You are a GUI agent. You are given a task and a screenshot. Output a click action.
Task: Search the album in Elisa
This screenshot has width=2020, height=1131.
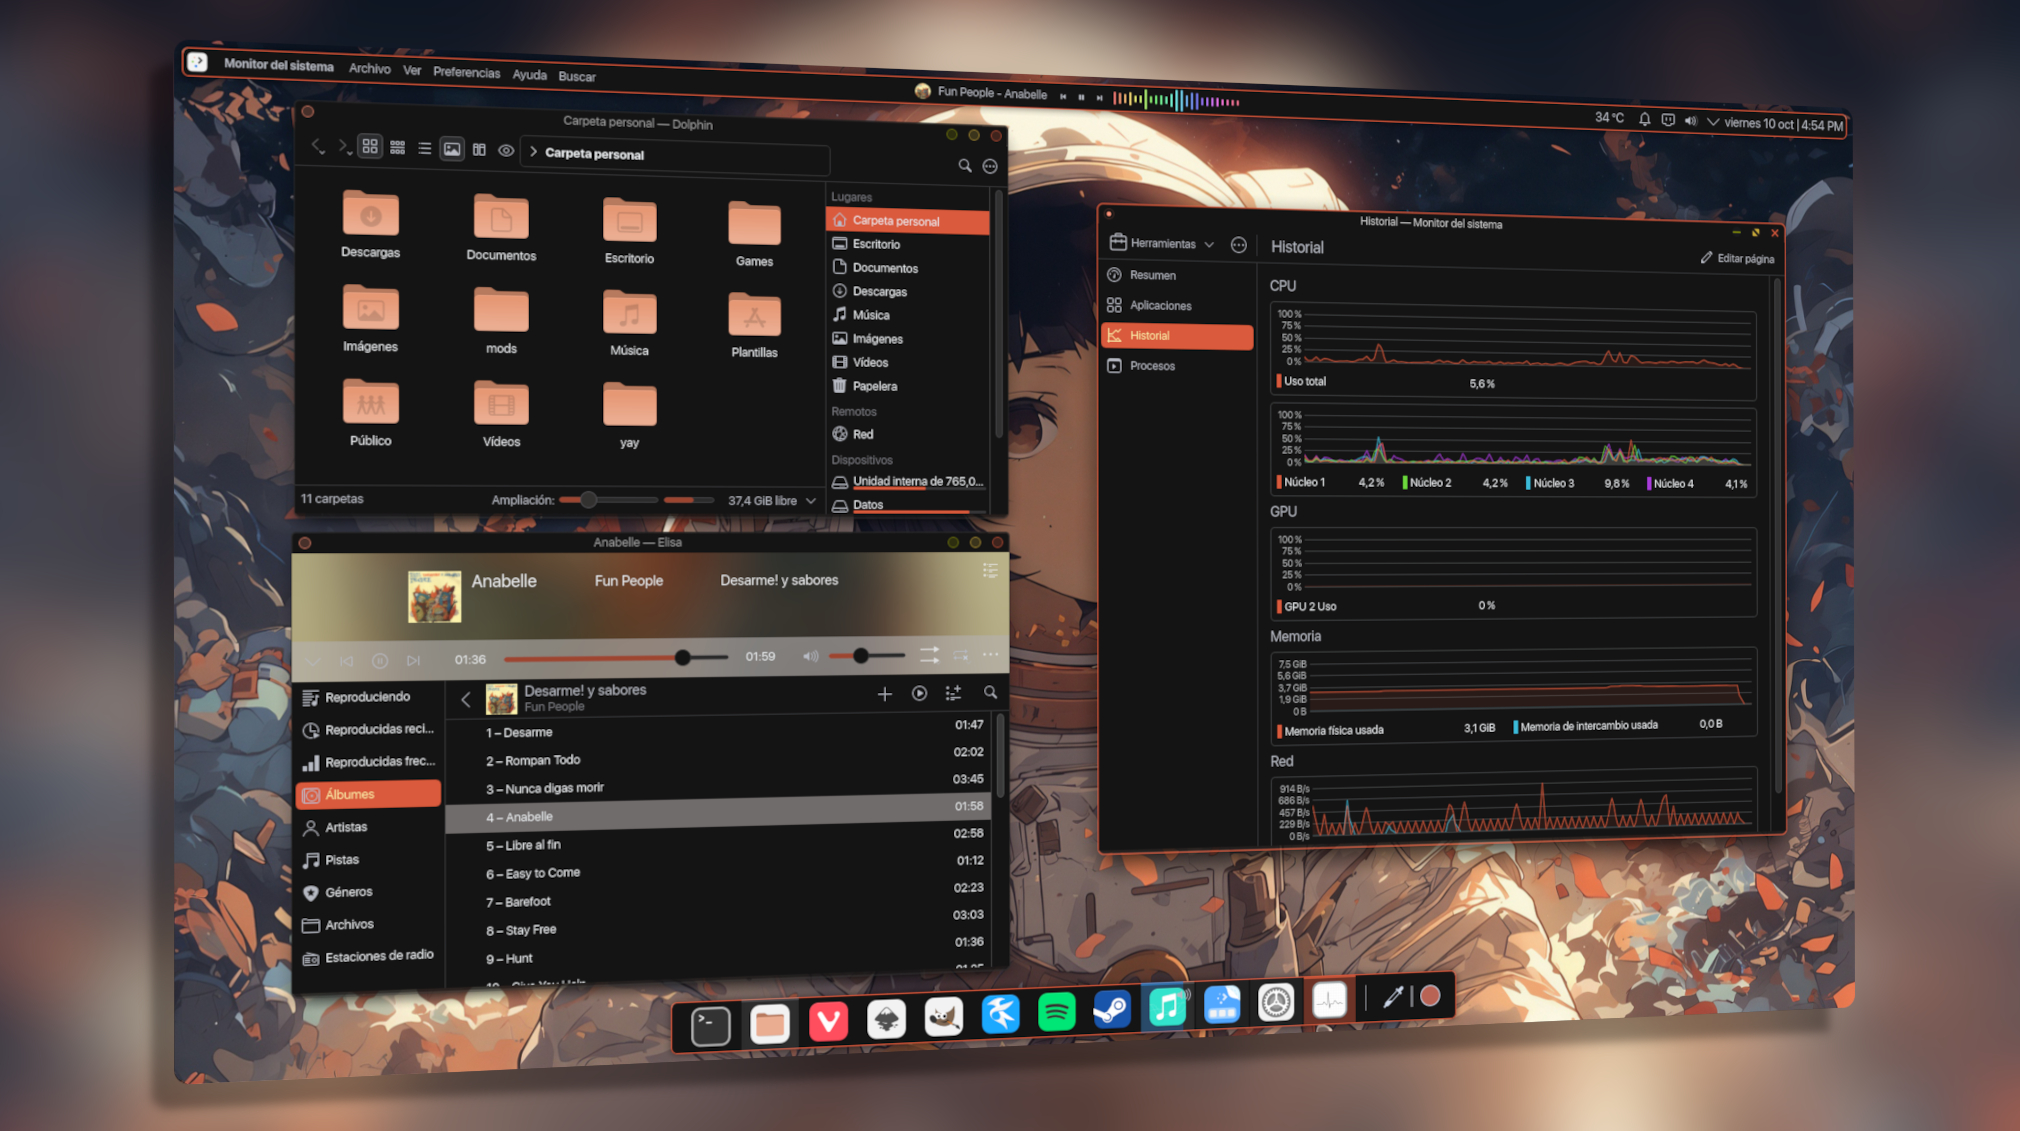(x=990, y=692)
